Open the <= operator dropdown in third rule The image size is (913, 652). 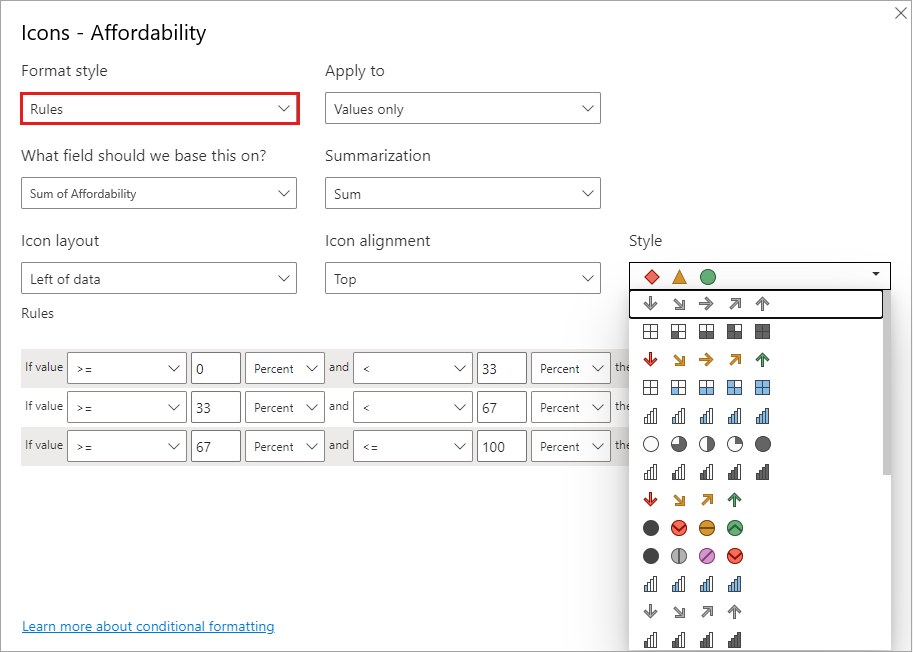pyautogui.click(x=413, y=446)
